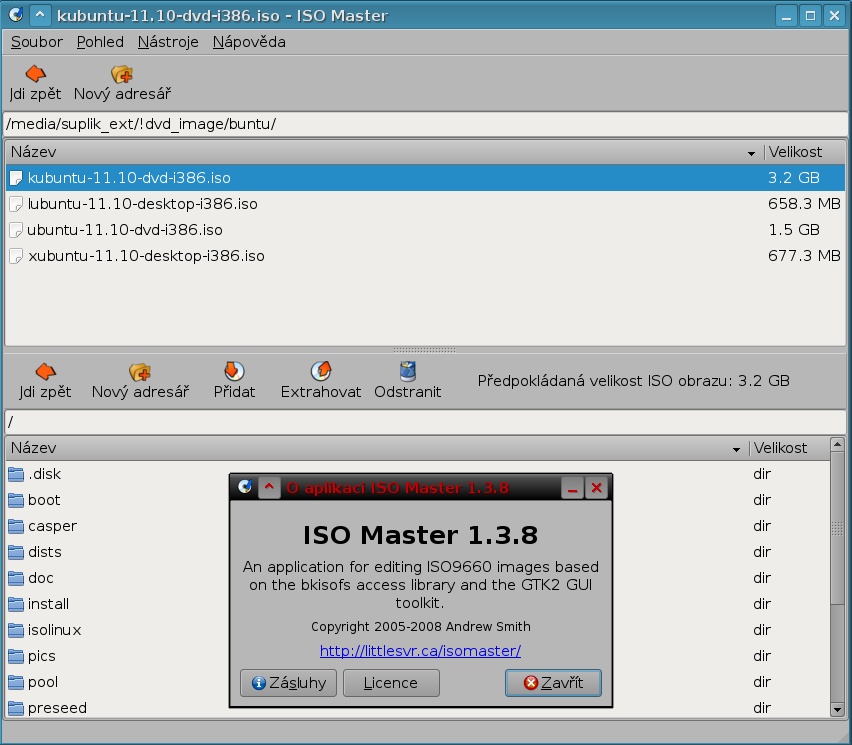
Task: Click the dir value in .disk row
Action: (762, 474)
